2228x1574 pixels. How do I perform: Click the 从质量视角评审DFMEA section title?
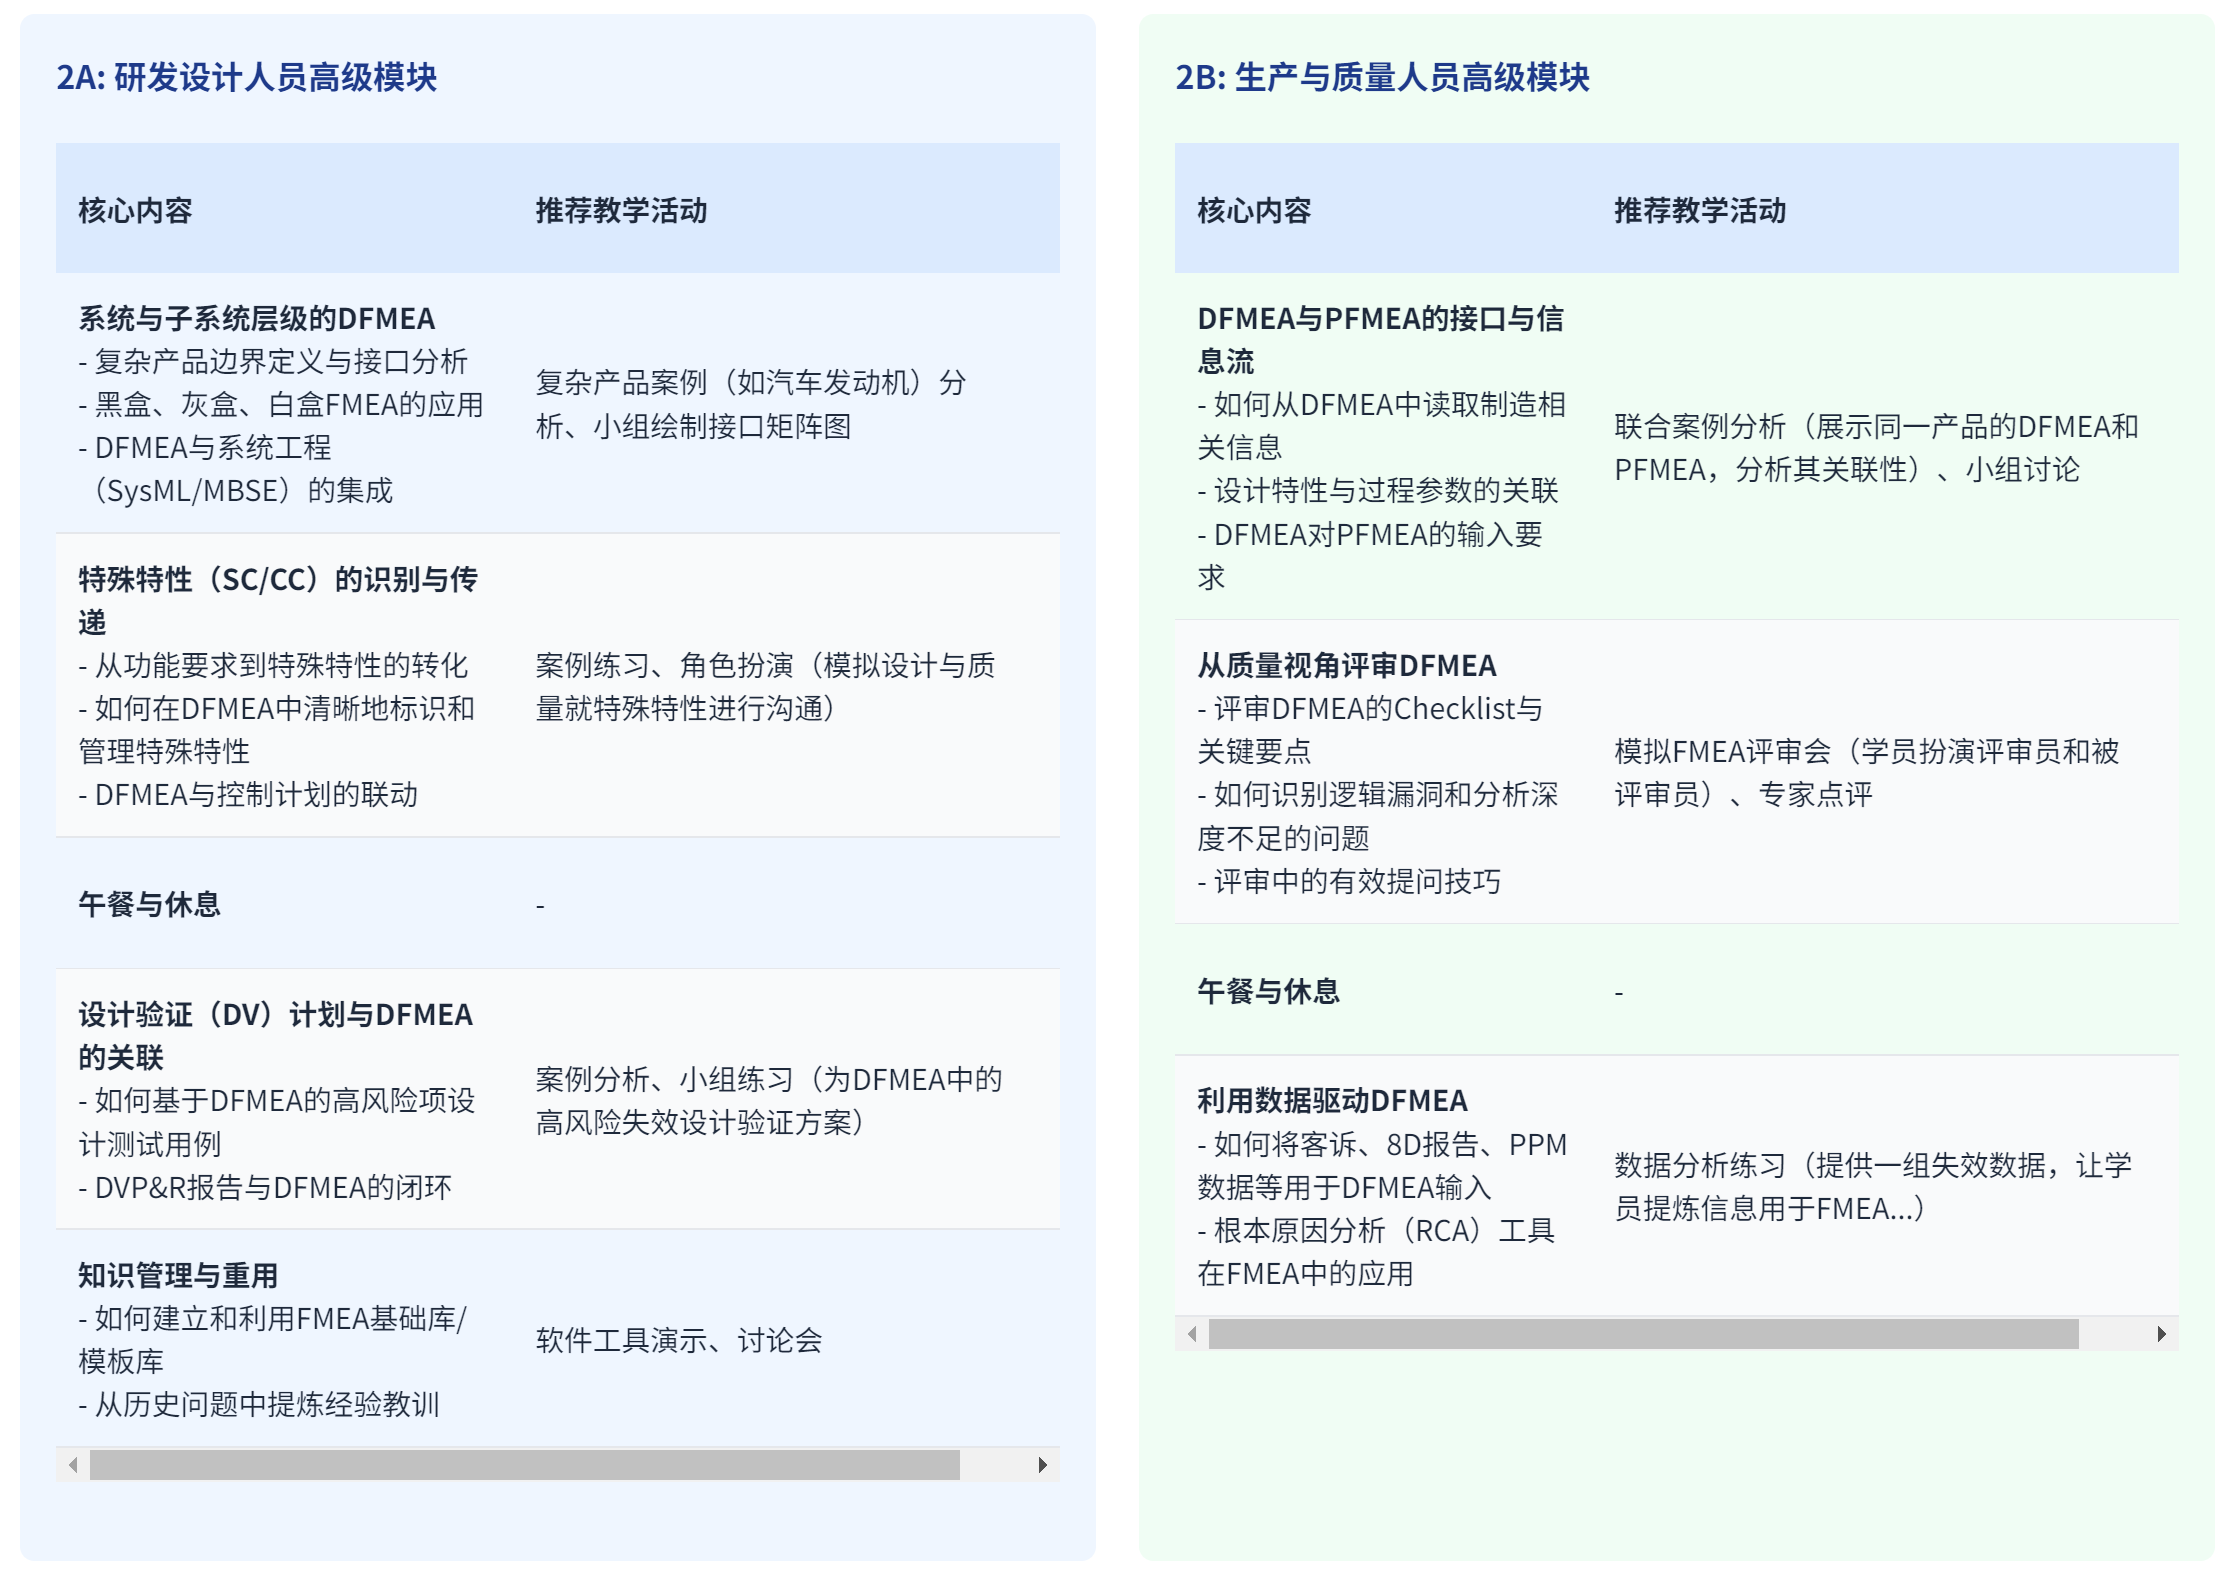click(1347, 664)
